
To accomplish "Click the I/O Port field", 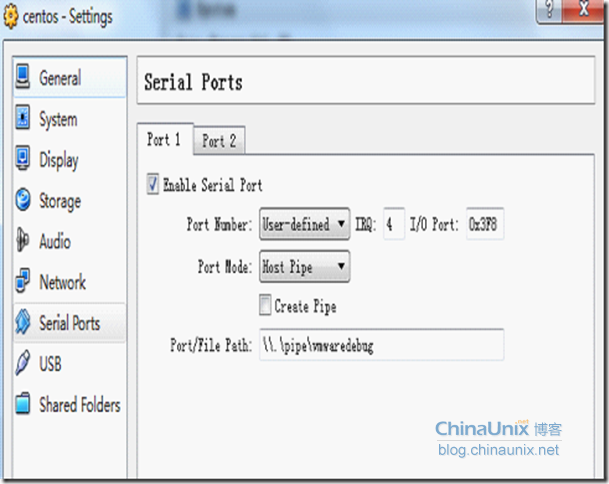I will (x=484, y=225).
